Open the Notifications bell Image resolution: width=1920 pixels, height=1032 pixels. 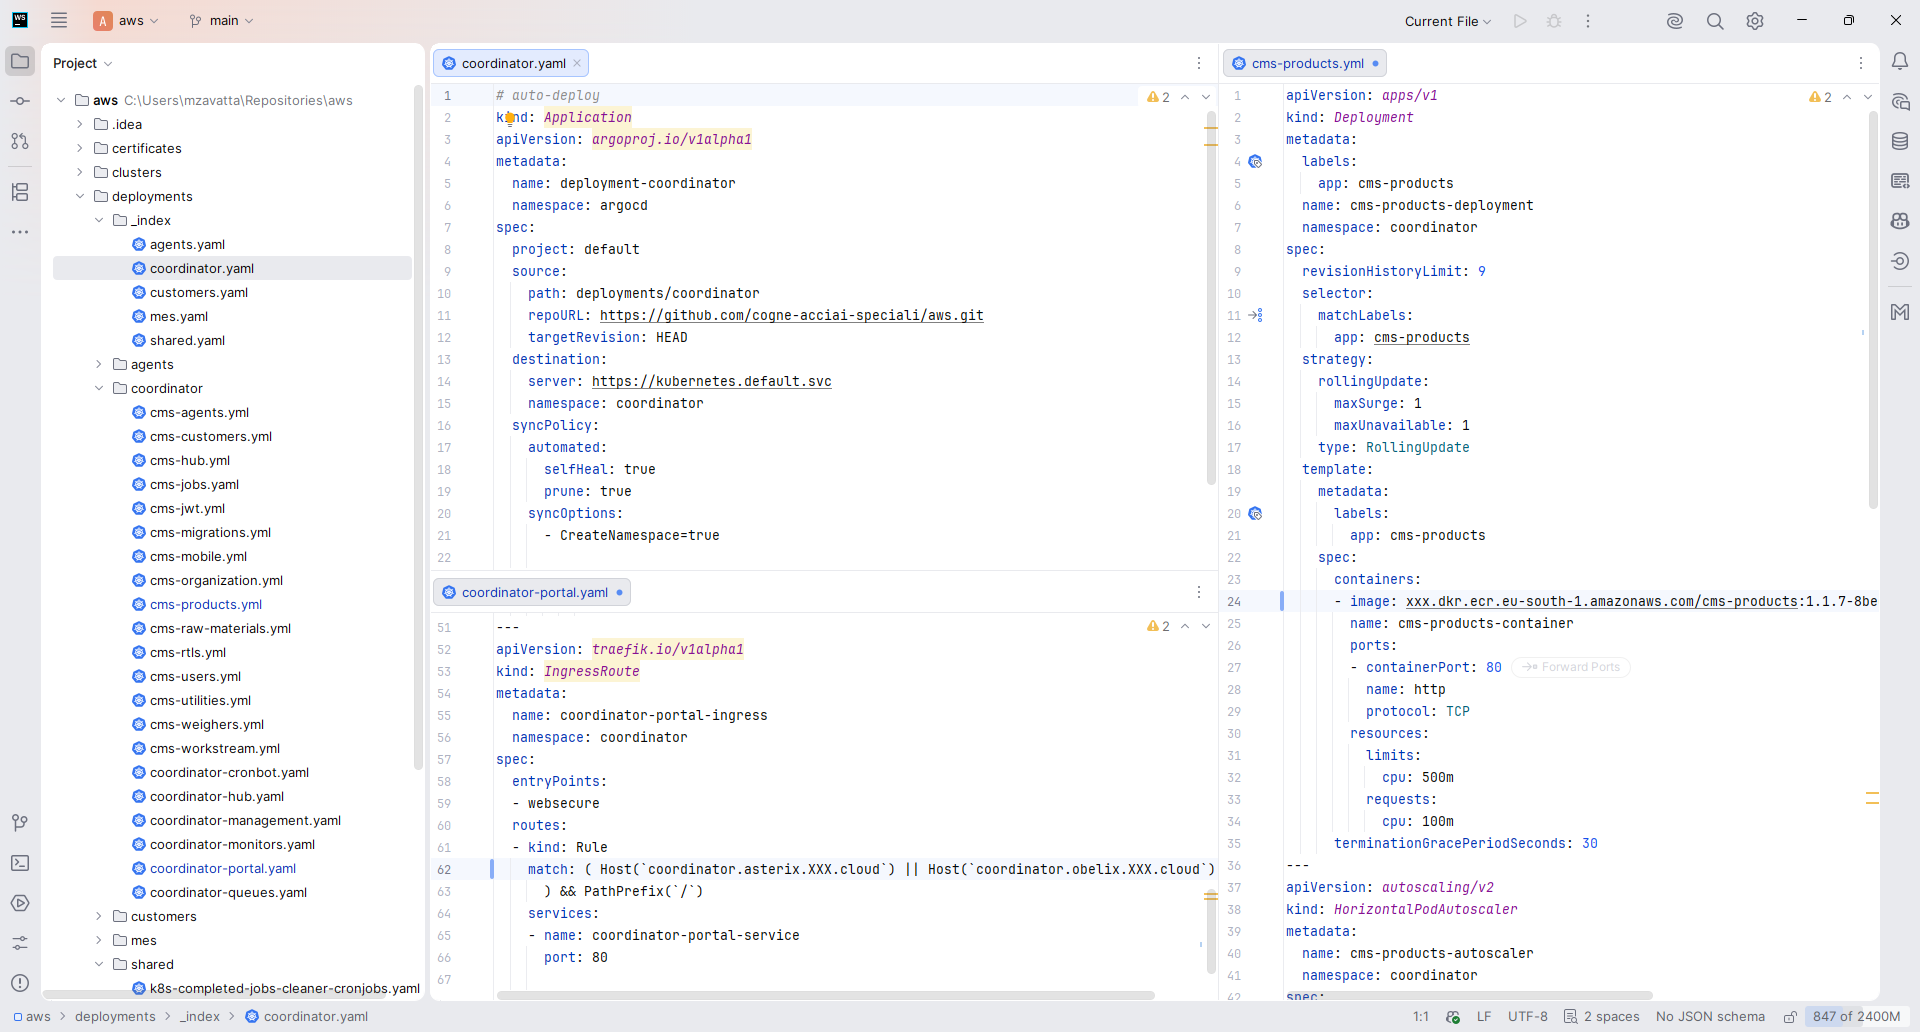[1900, 61]
